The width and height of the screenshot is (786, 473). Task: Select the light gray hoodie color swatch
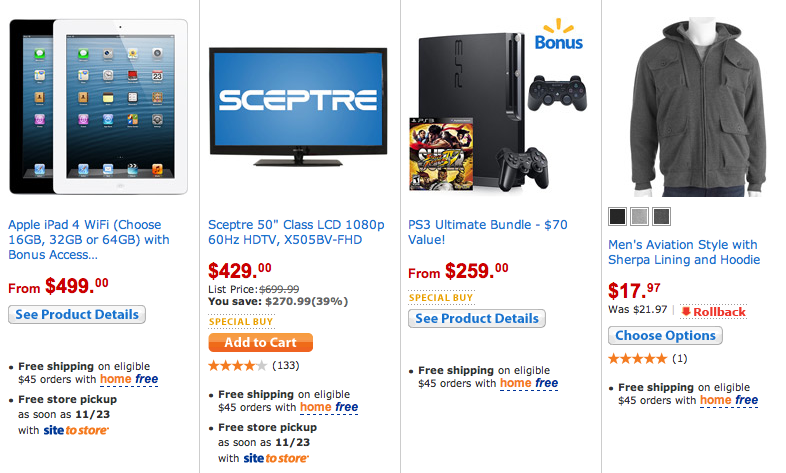(639, 216)
